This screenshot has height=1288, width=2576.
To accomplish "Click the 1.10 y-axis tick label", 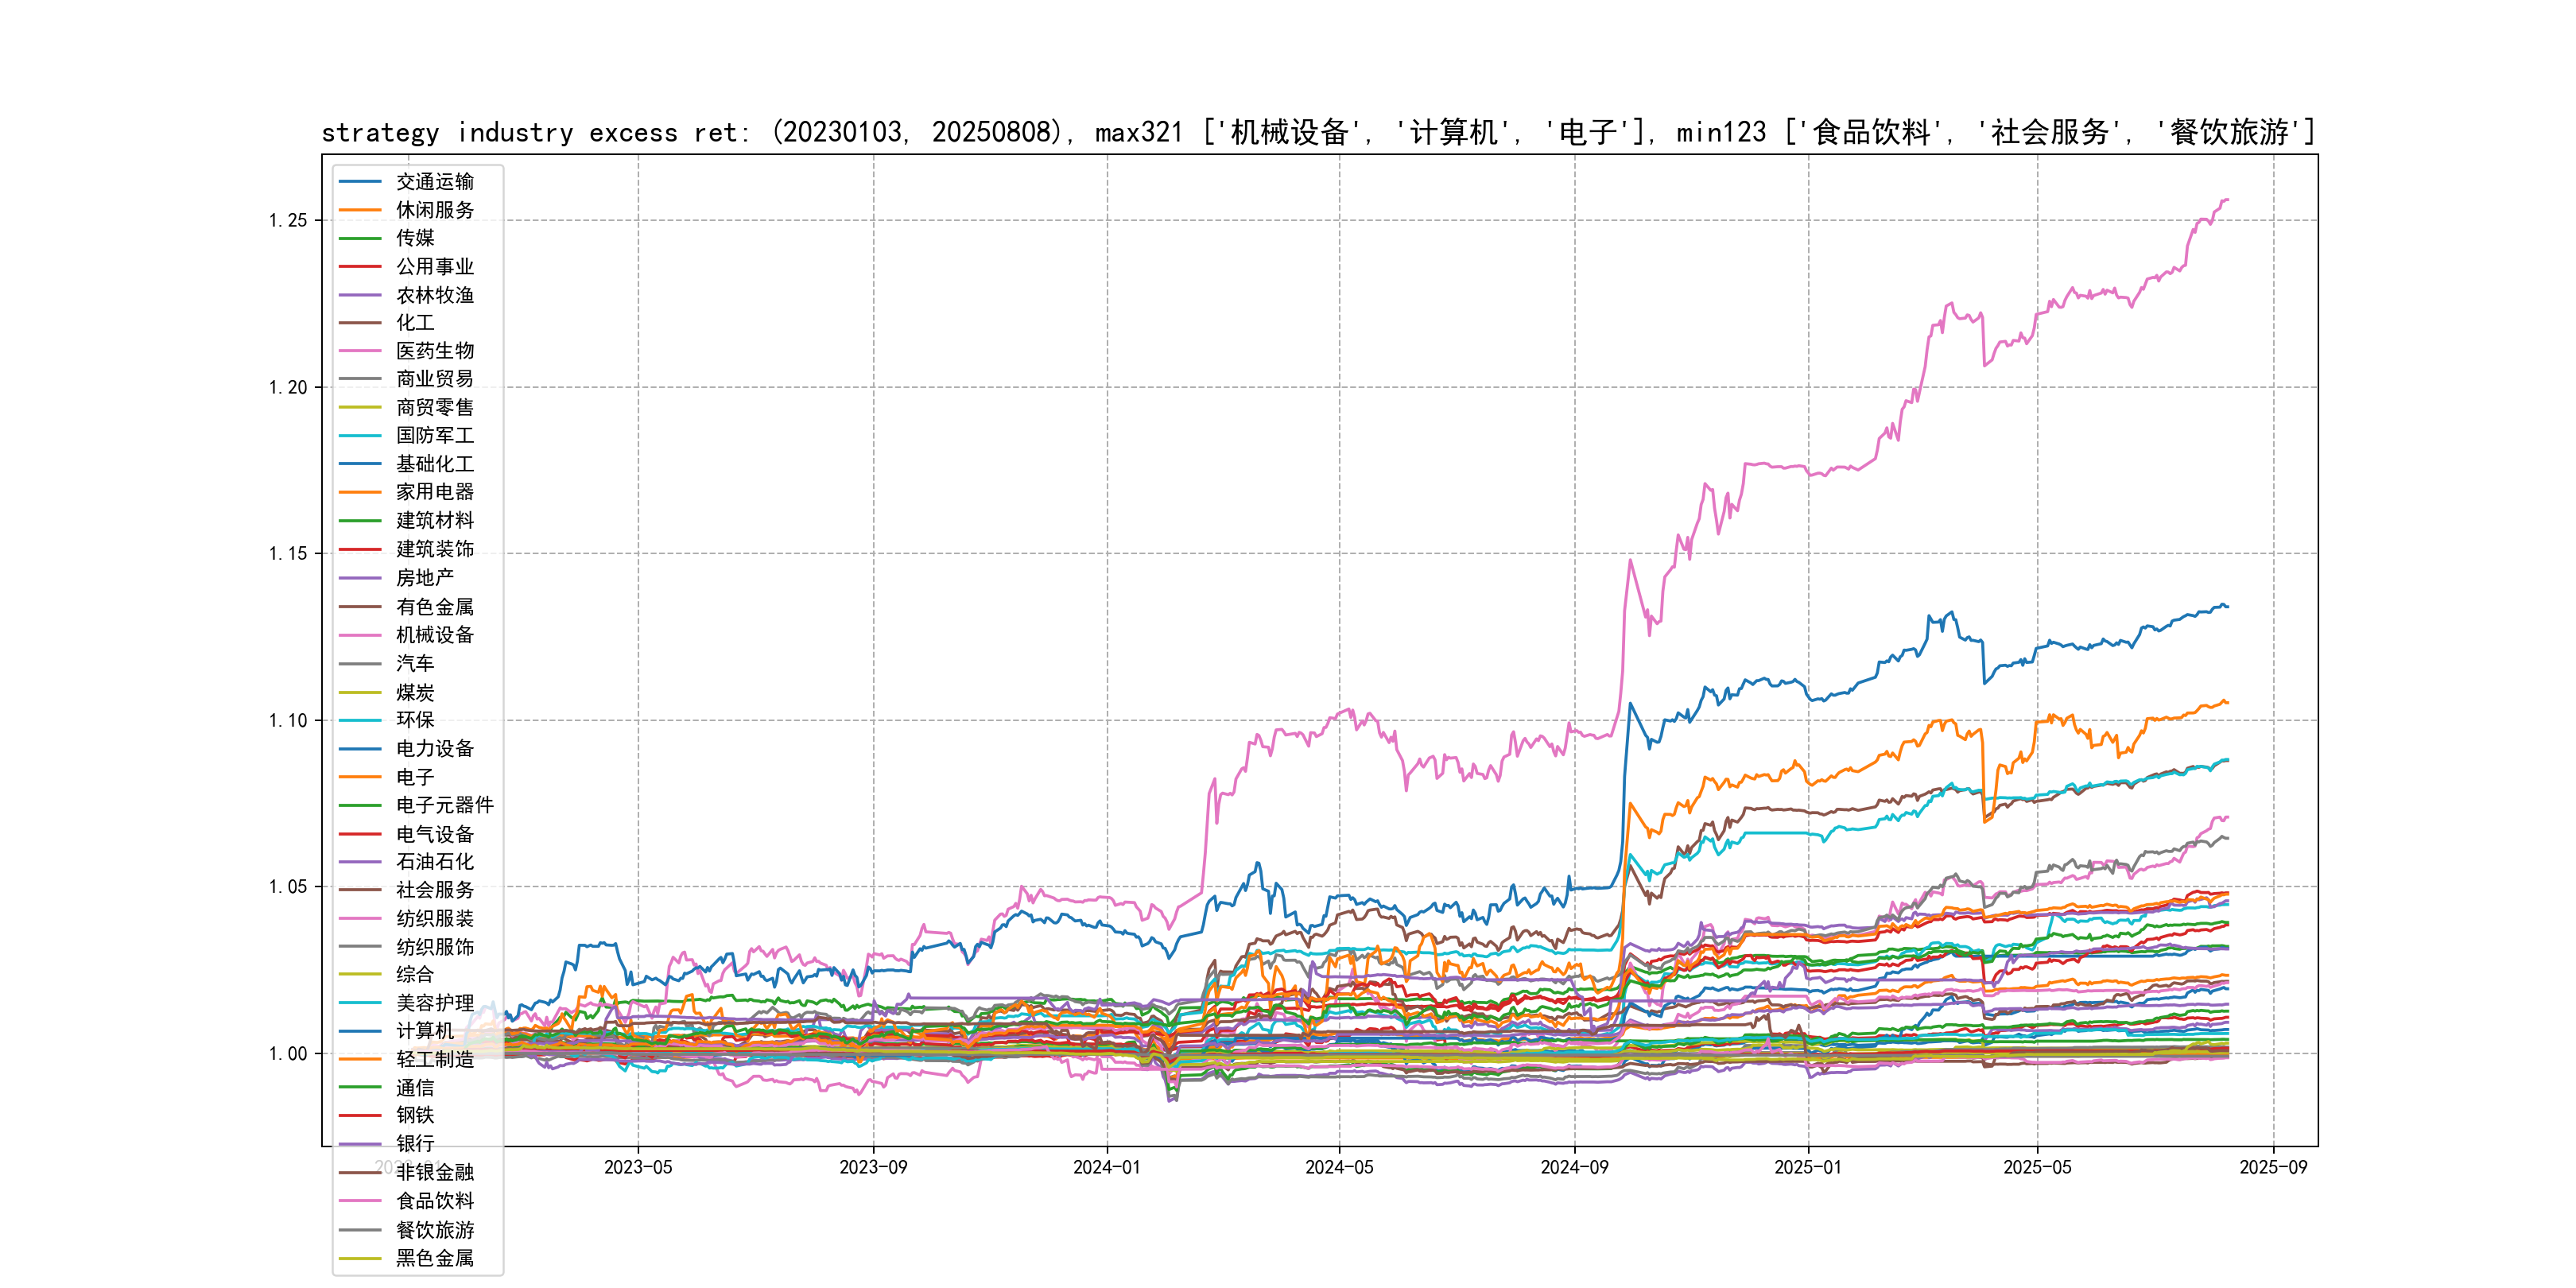I will click(x=288, y=720).
